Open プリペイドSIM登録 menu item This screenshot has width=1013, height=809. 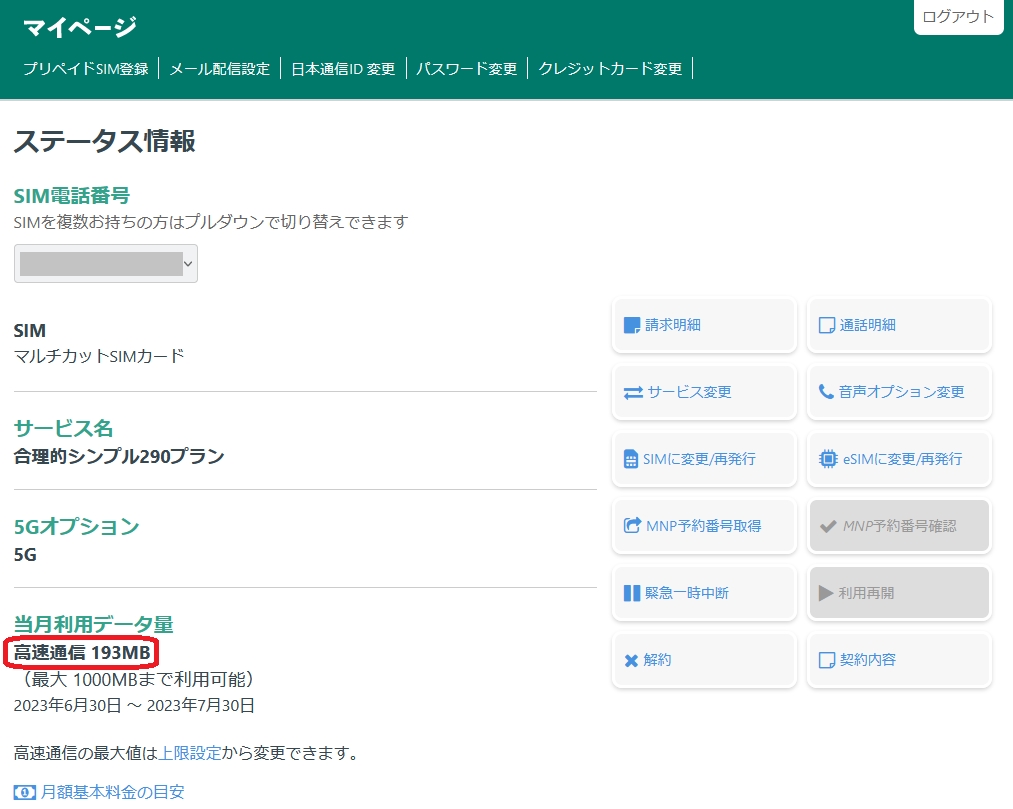(x=86, y=68)
